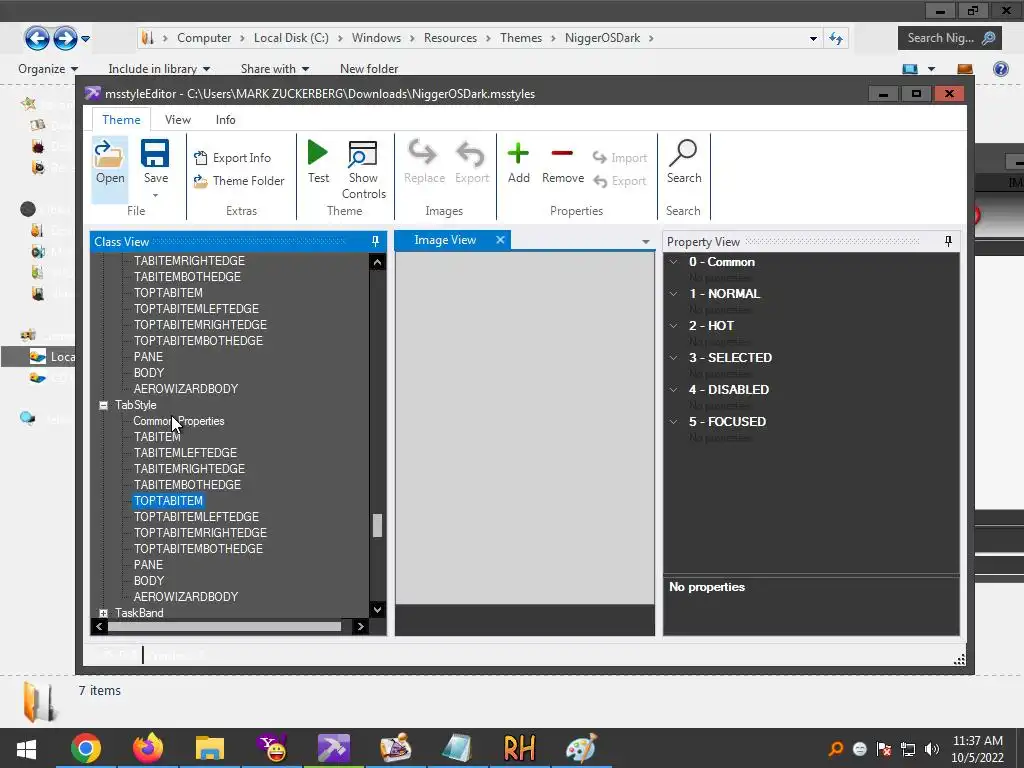
Task: Click the Export Info icon
Action: coord(201,157)
